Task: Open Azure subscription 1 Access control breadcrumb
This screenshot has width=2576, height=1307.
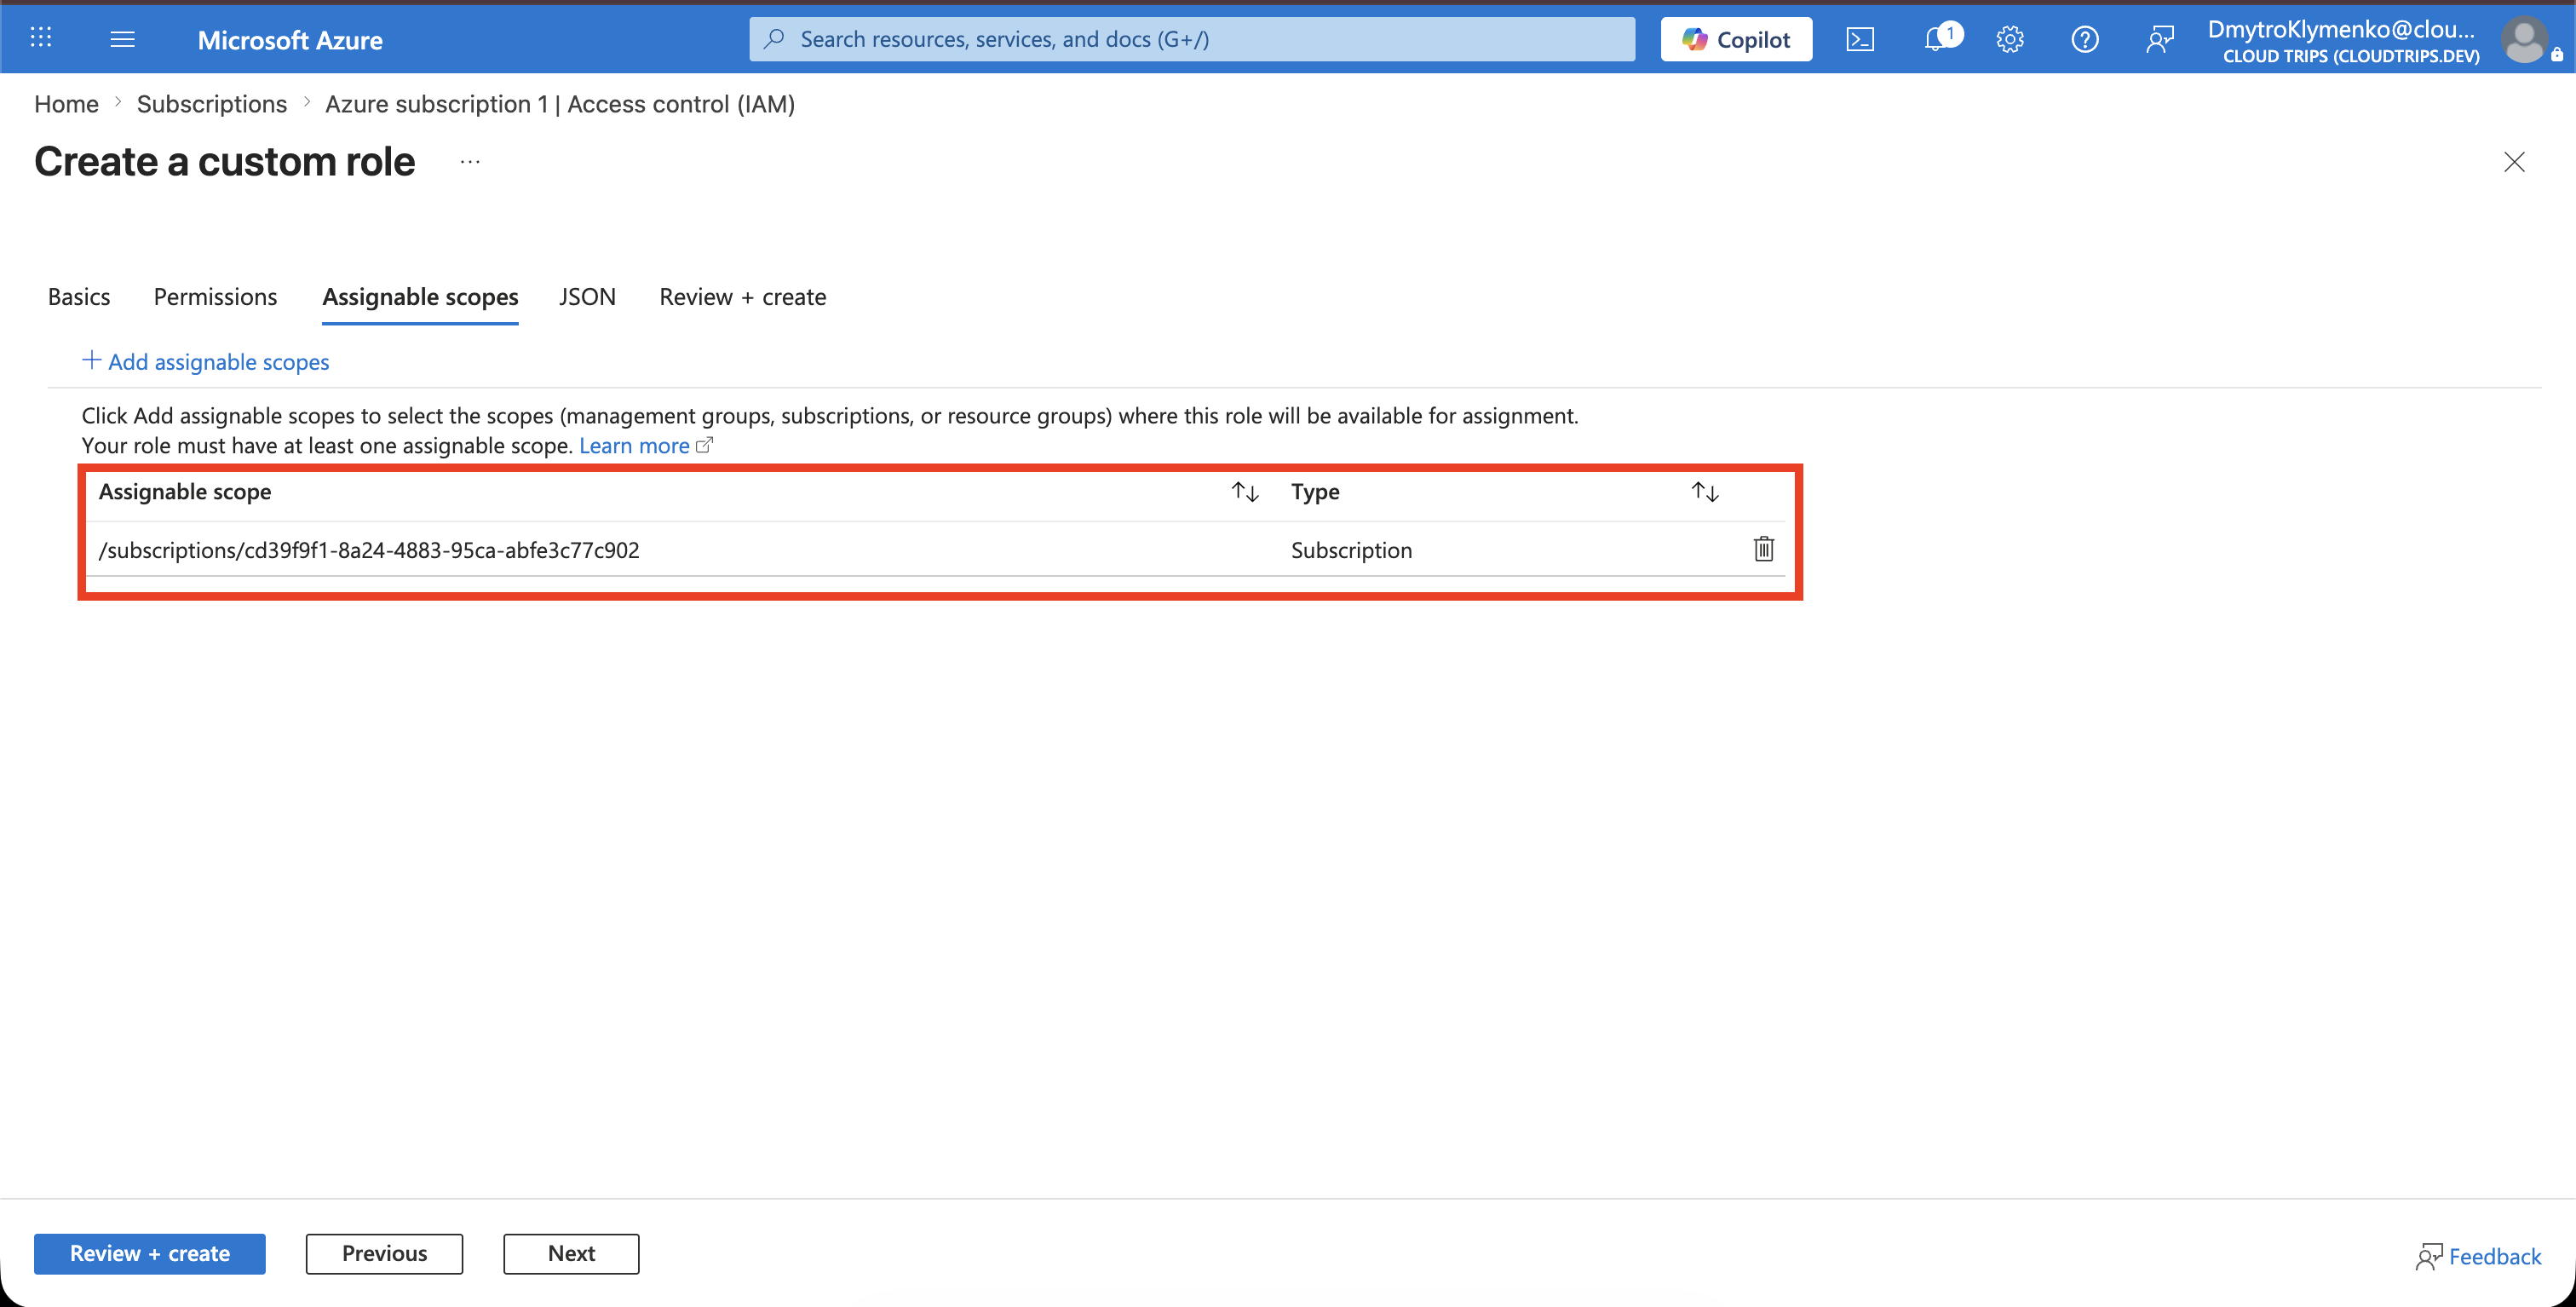Action: click(560, 104)
